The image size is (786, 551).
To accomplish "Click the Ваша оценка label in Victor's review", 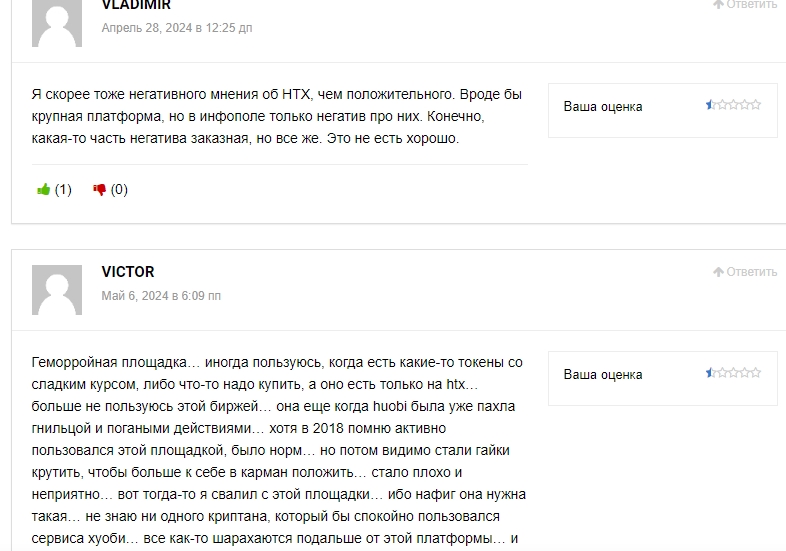I will tap(603, 375).
